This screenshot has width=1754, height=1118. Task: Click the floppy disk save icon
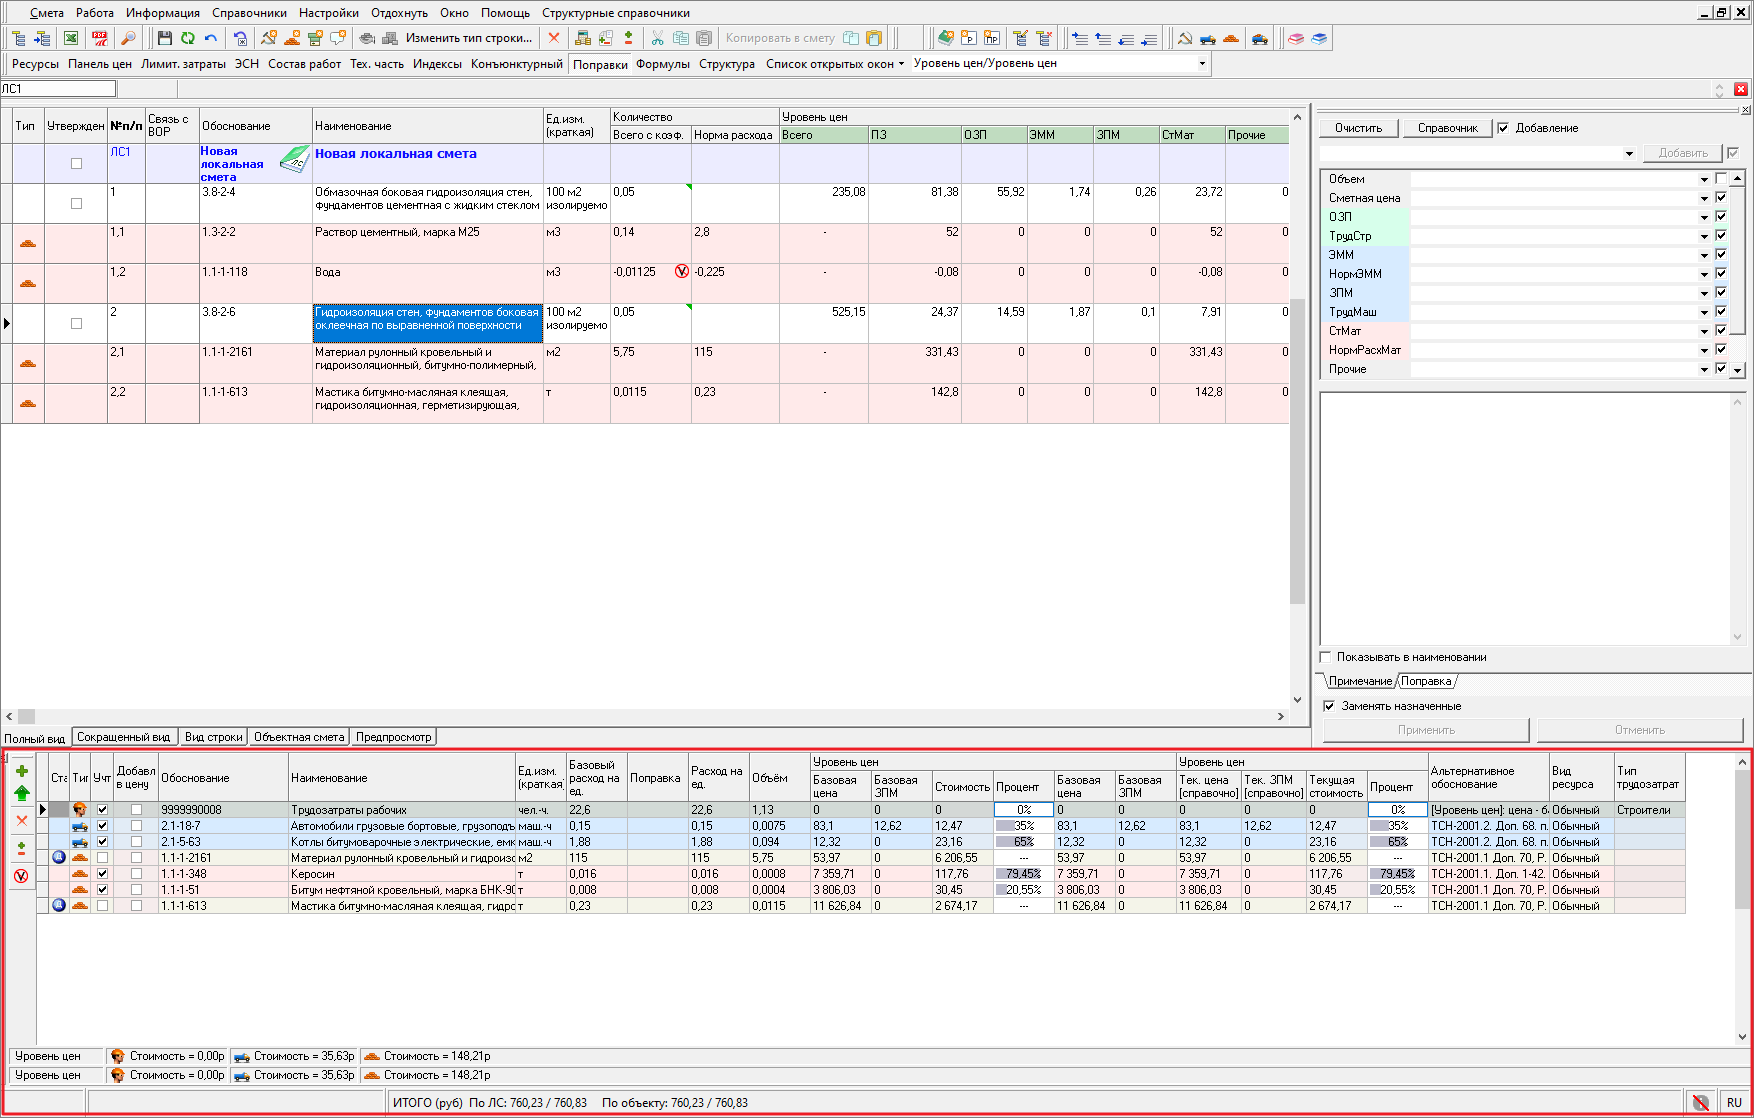(x=165, y=38)
